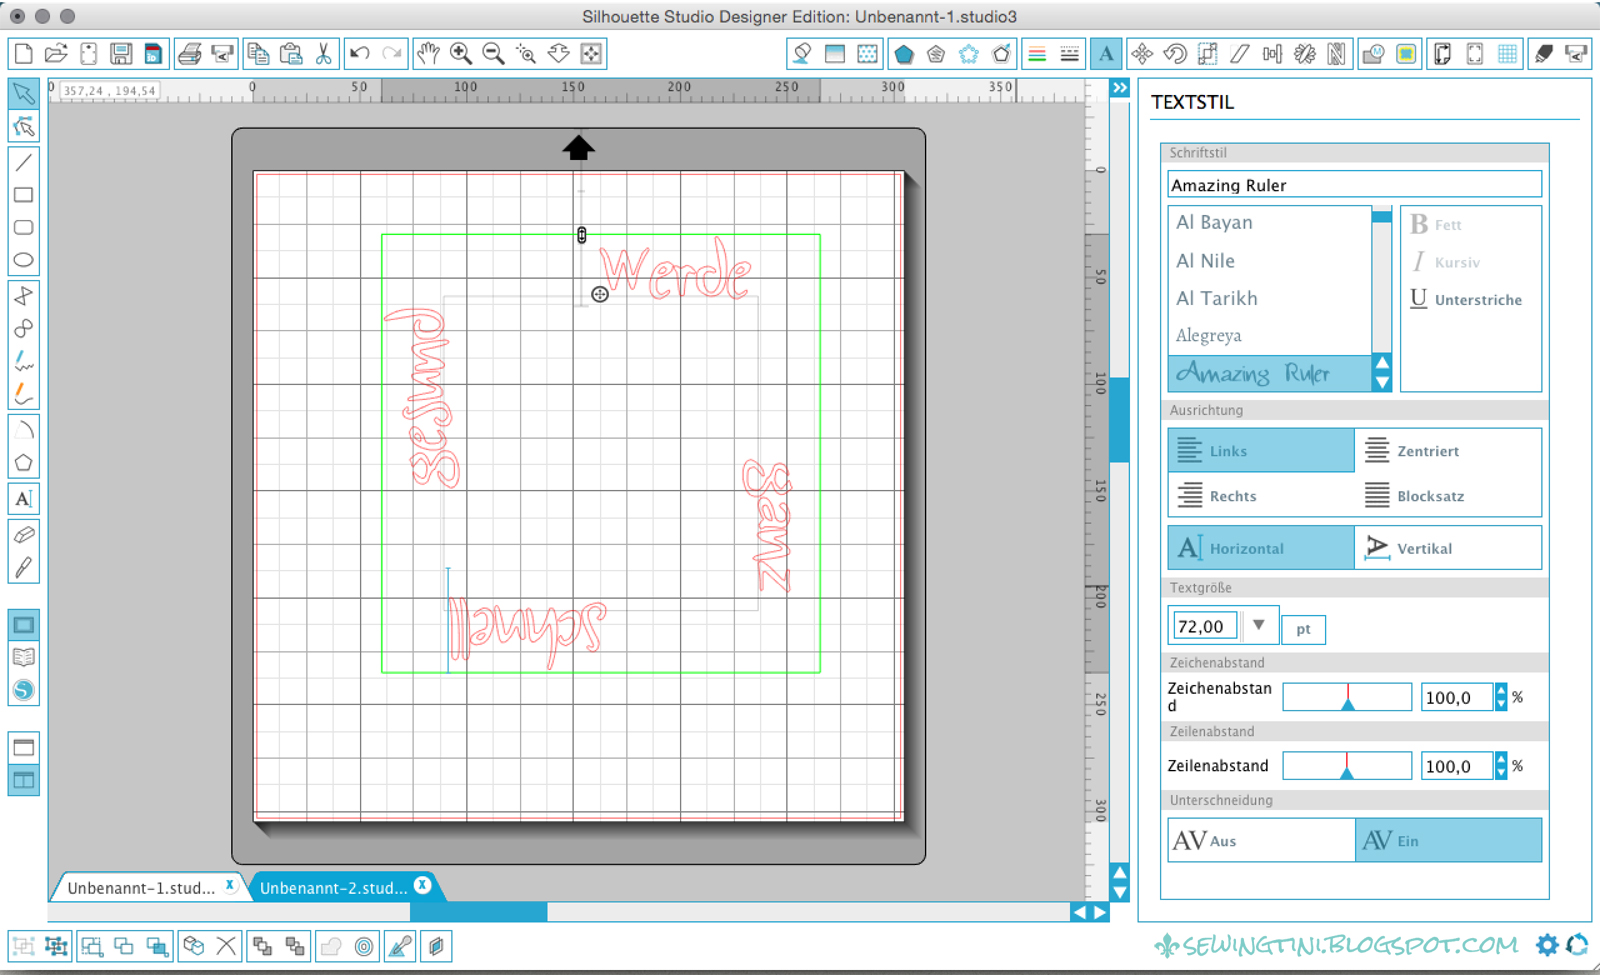Pick the Draw Ellipse tool

24,261
